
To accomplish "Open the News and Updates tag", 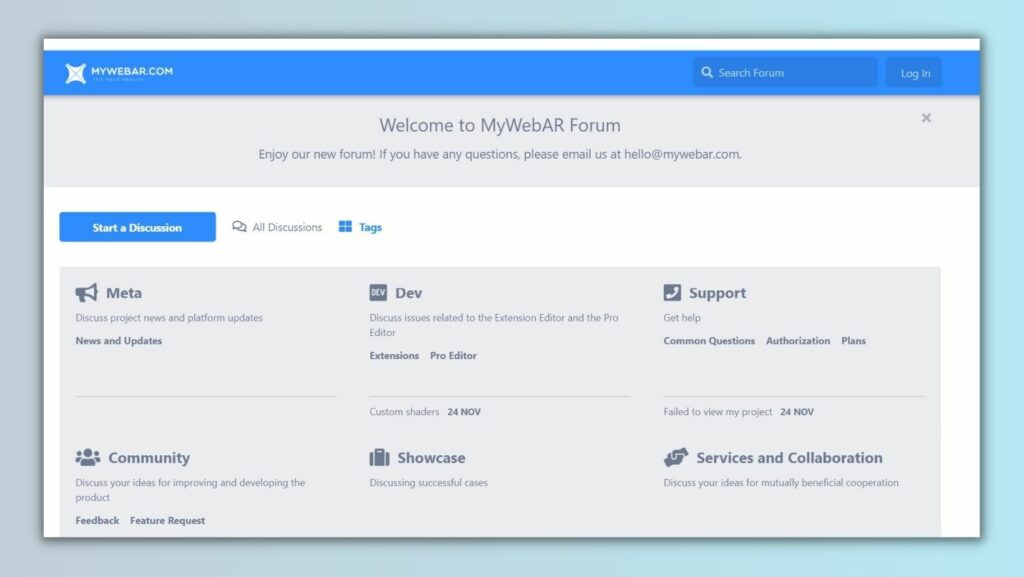I will (x=118, y=341).
